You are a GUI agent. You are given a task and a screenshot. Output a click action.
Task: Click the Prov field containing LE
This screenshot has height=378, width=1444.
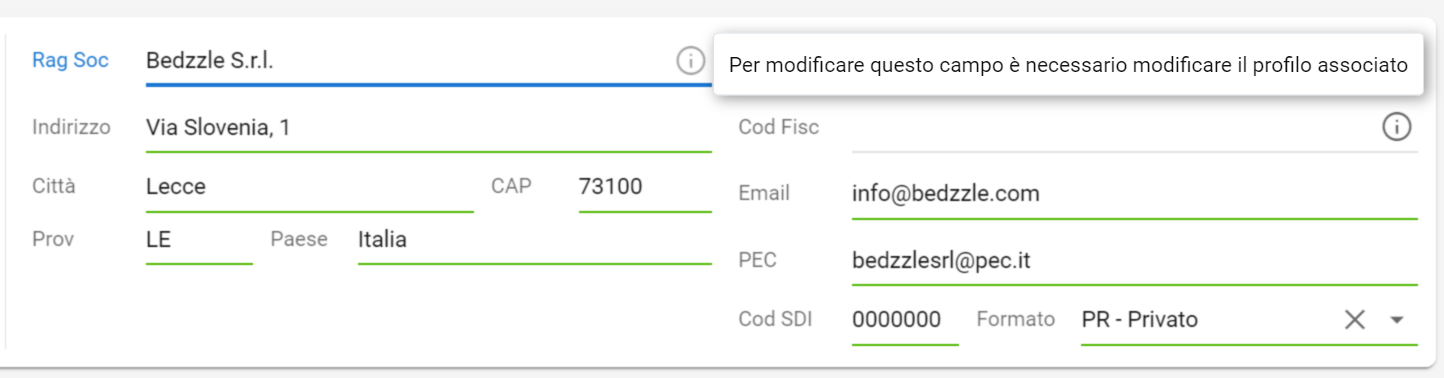[x=199, y=240]
